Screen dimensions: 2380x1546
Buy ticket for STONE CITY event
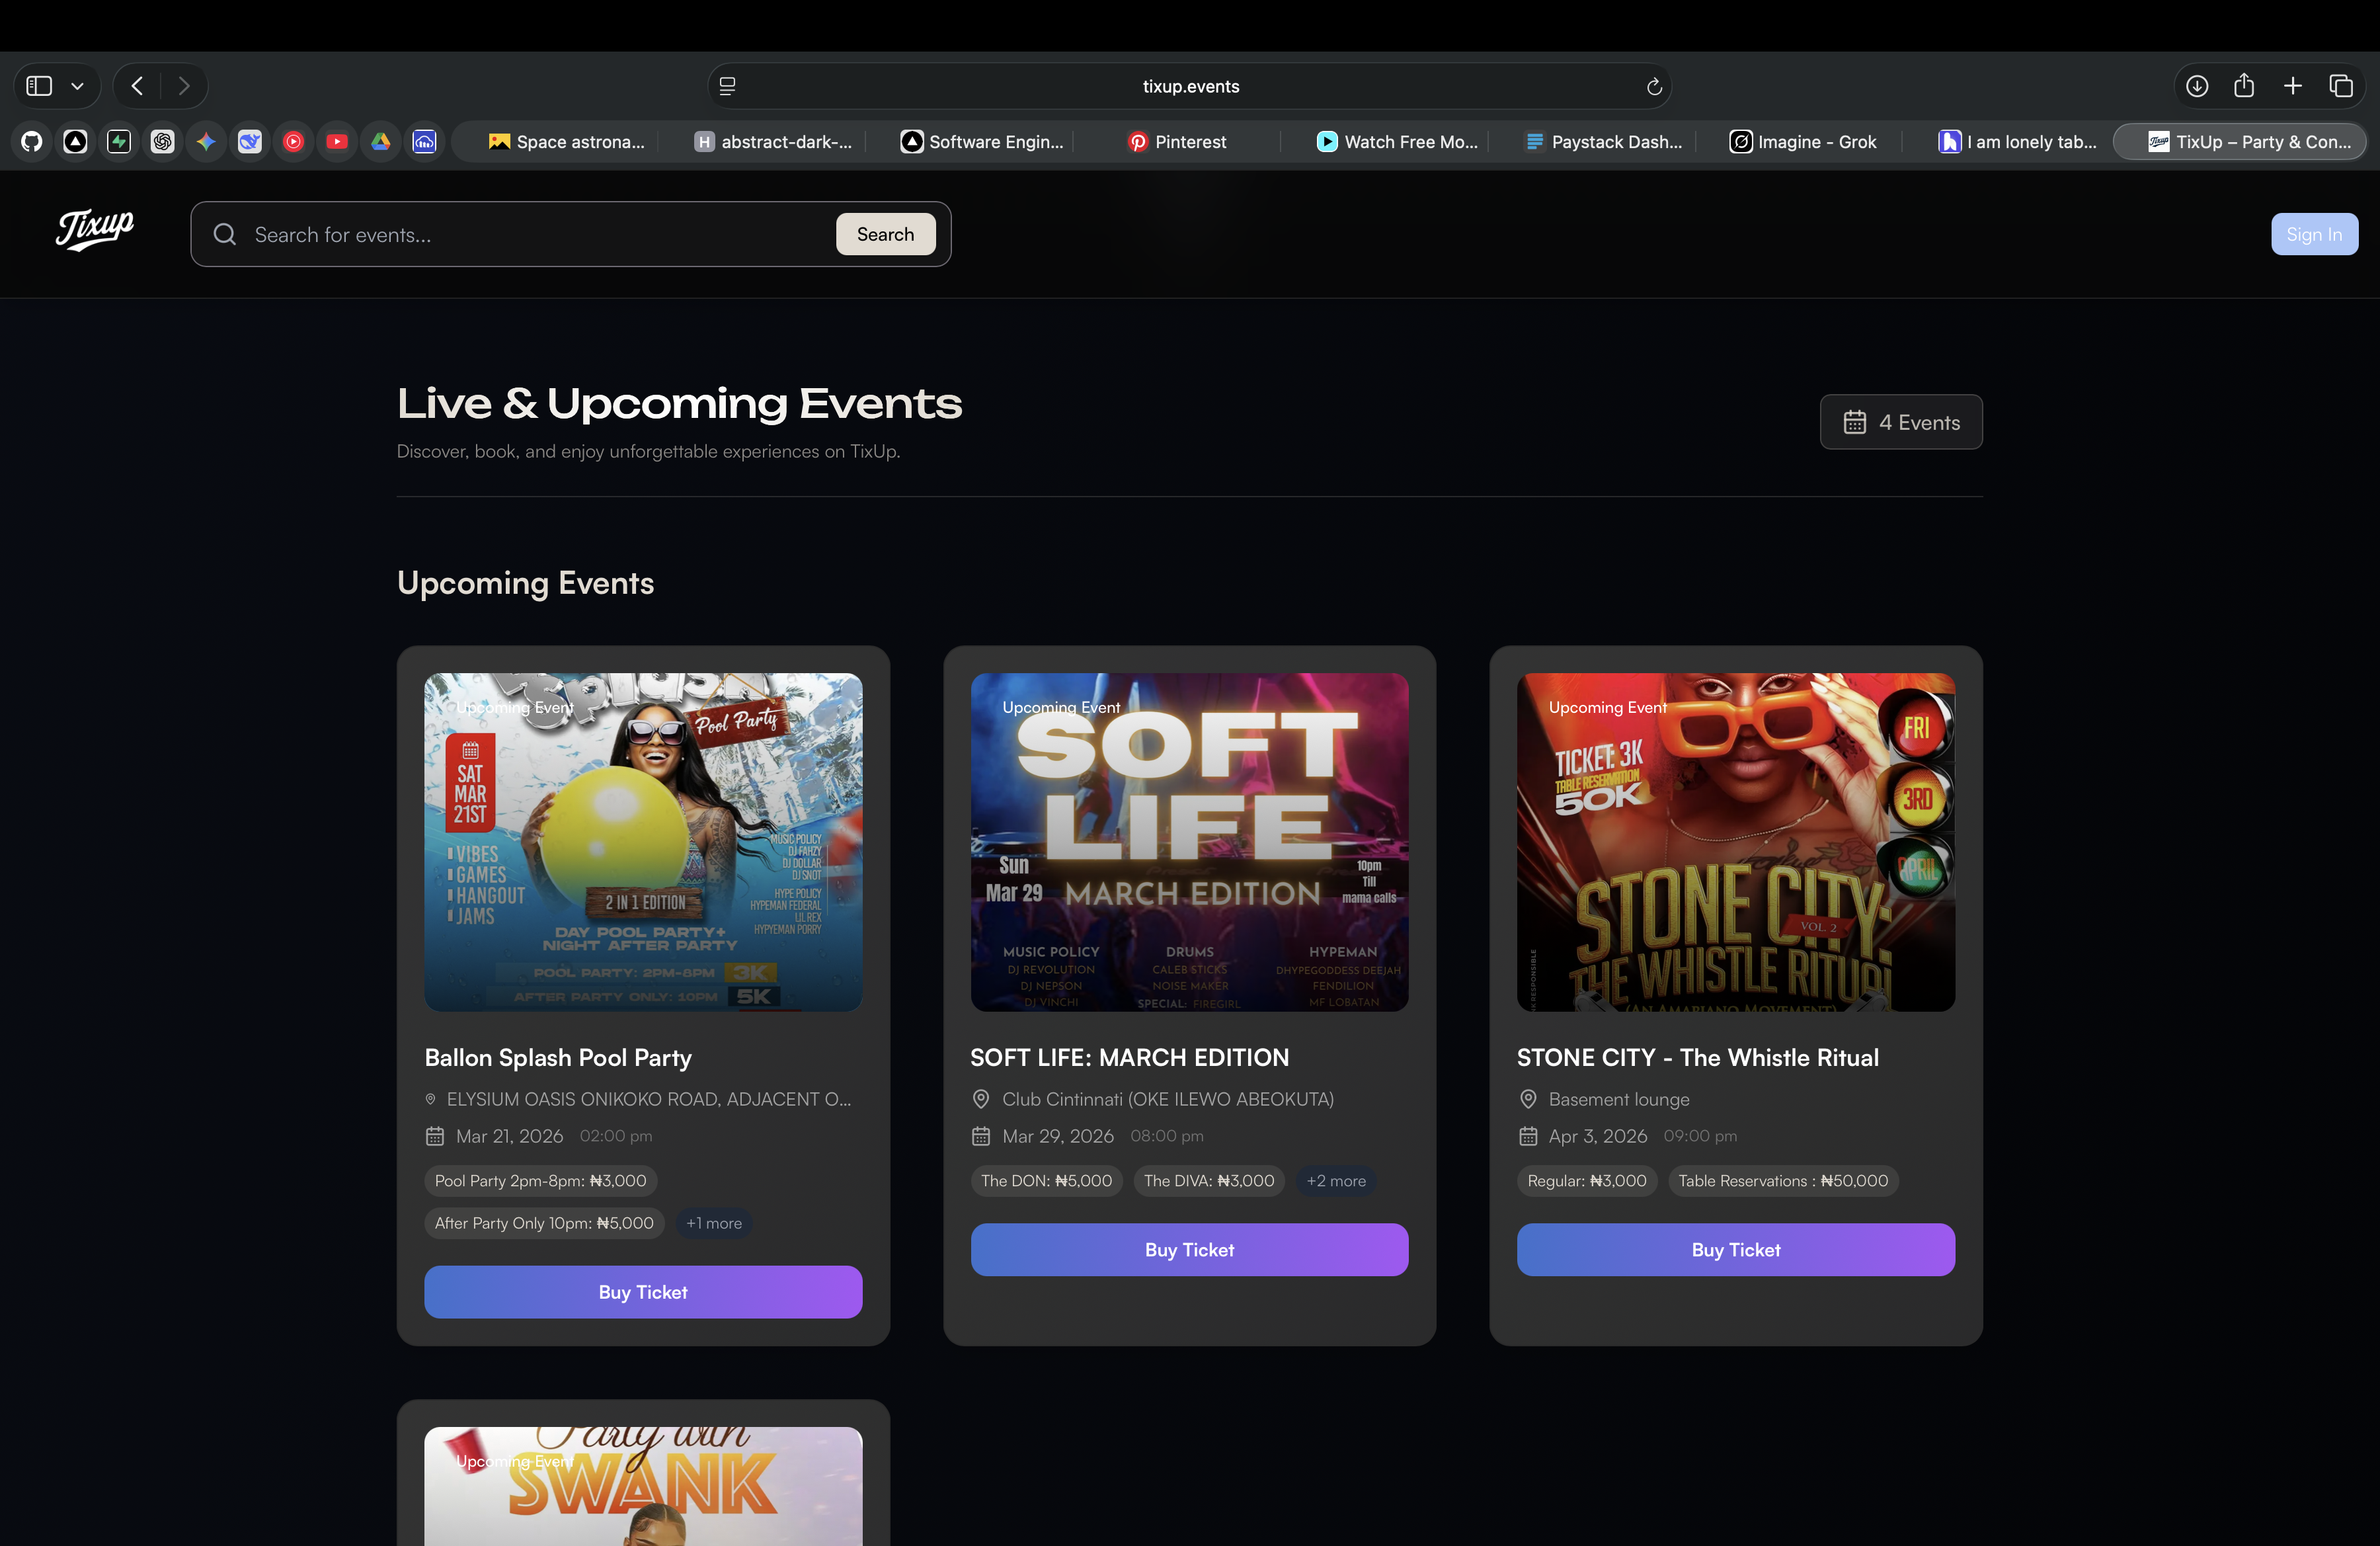tap(1735, 1250)
